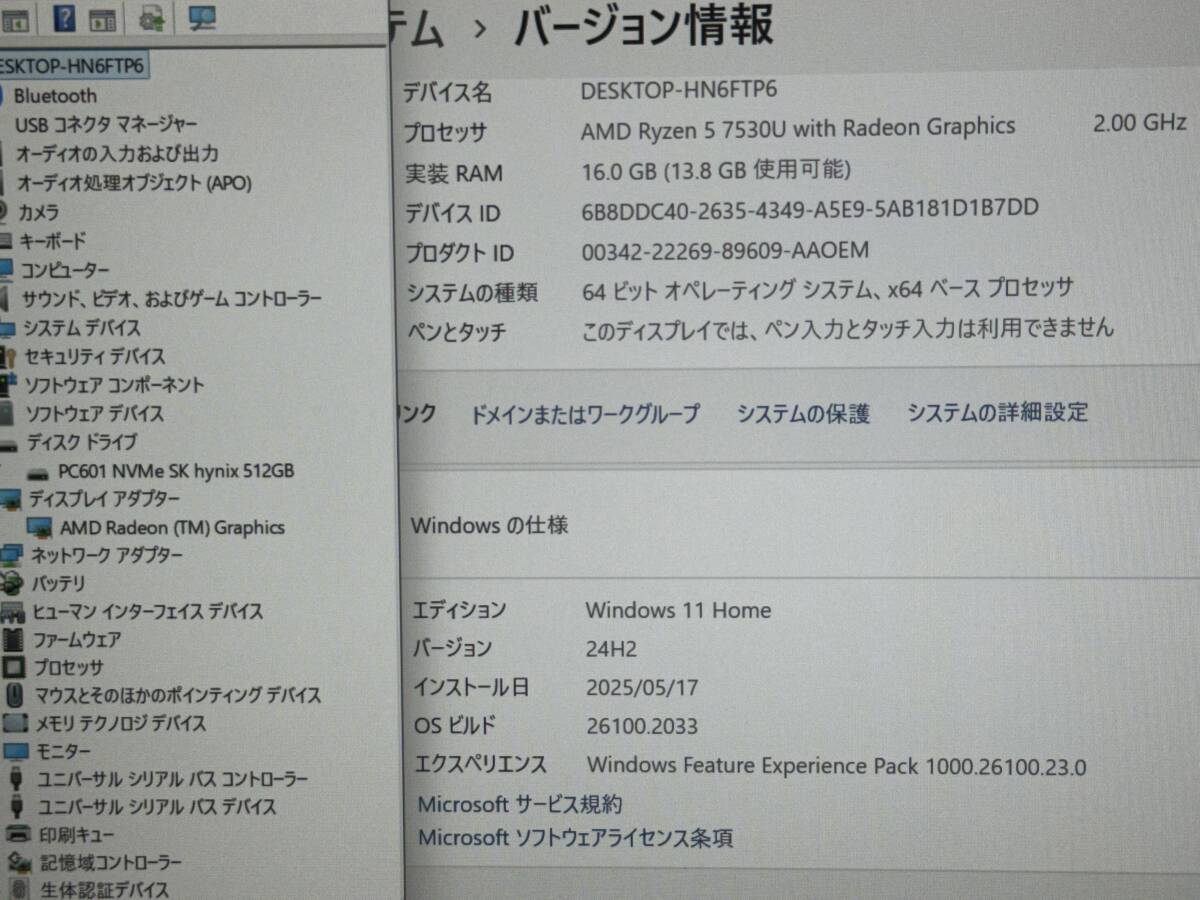Click the デバイス ID label
Image resolution: width=1200 pixels, height=900 pixels.
click(452, 213)
